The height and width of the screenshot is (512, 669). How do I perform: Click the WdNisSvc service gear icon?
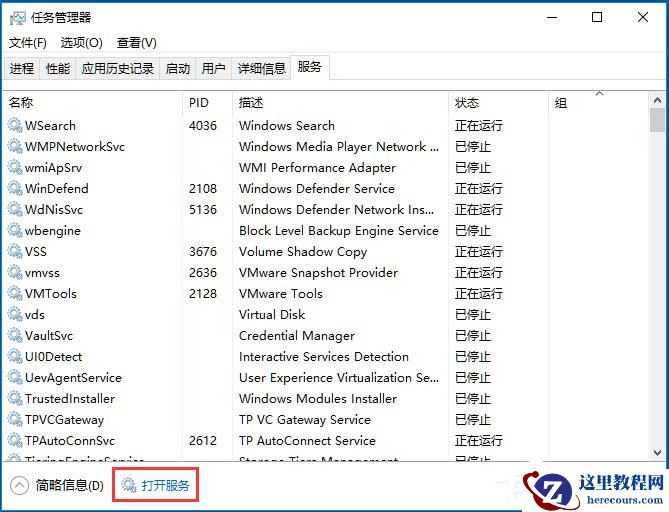(15, 209)
